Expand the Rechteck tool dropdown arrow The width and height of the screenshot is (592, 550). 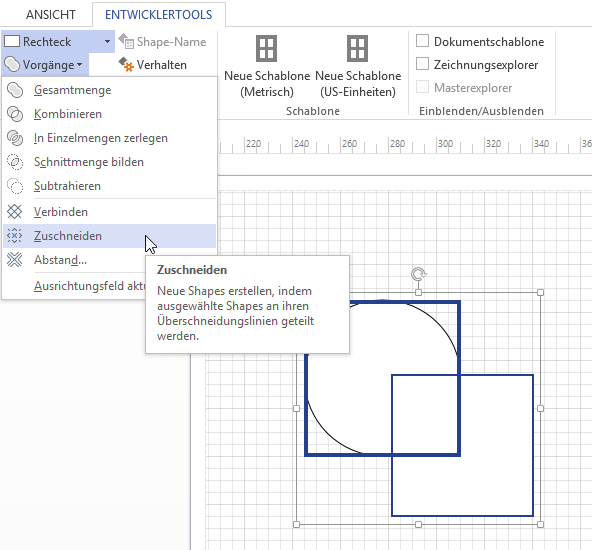[108, 42]
